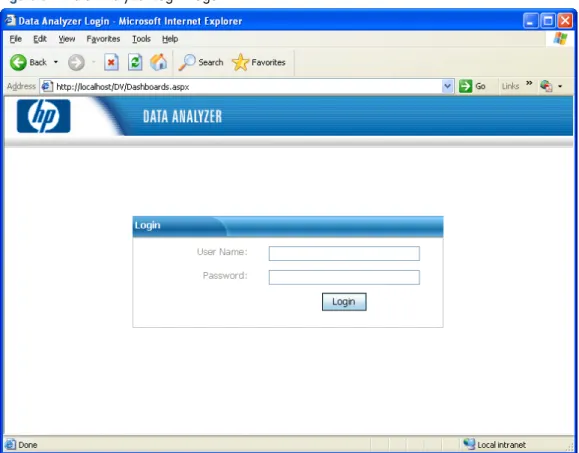Click the Done status icon
Viewport: 579px width, 453px height.
11,445
